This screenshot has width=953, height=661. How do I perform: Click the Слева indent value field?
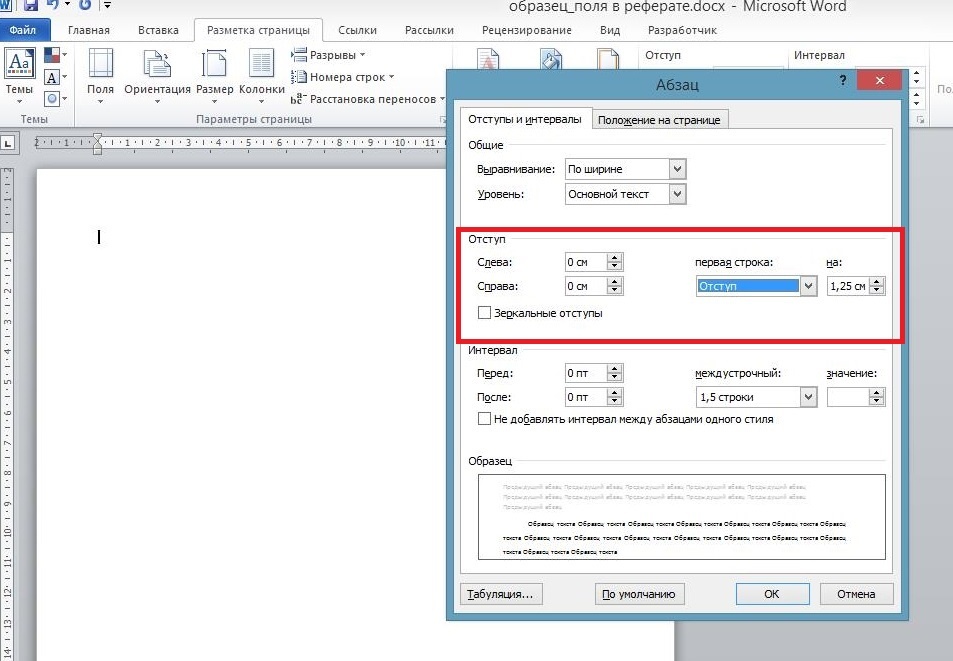pos(585,263)
